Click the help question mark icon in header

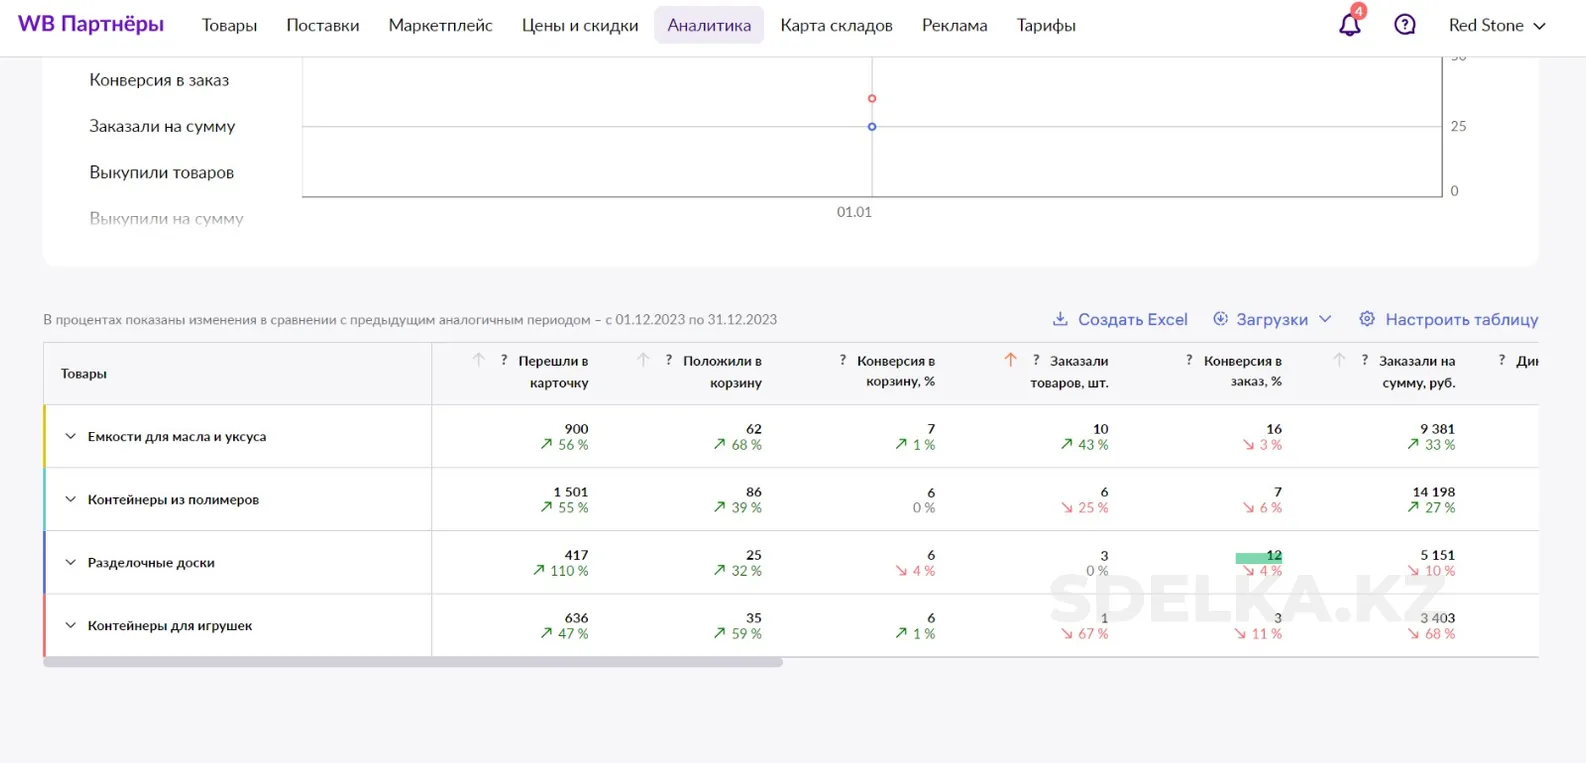tap(1404, 25)
